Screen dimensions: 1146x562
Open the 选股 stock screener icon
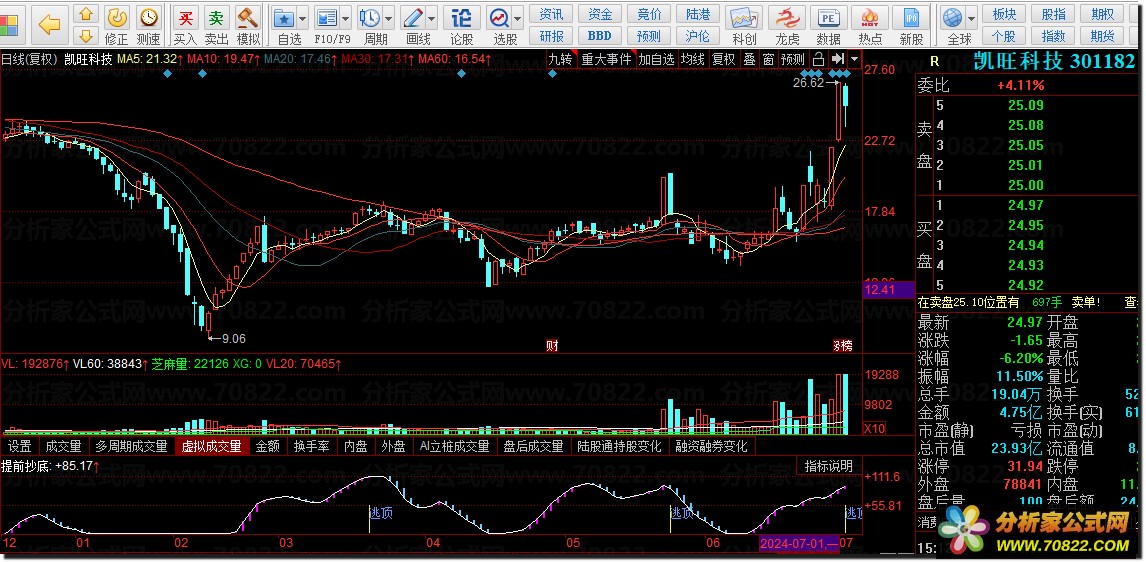[x=500, y=18]
